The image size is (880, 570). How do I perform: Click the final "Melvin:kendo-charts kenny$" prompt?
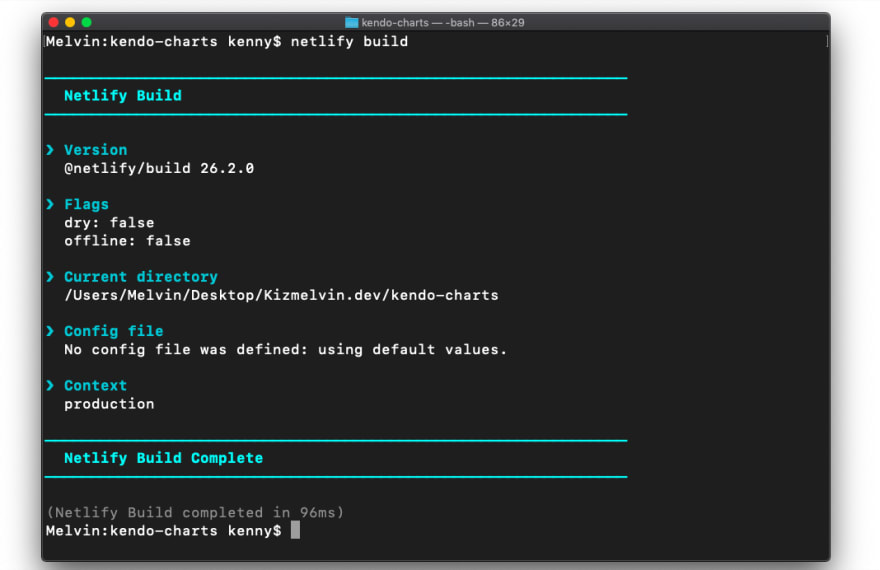(x=163, y=531)
